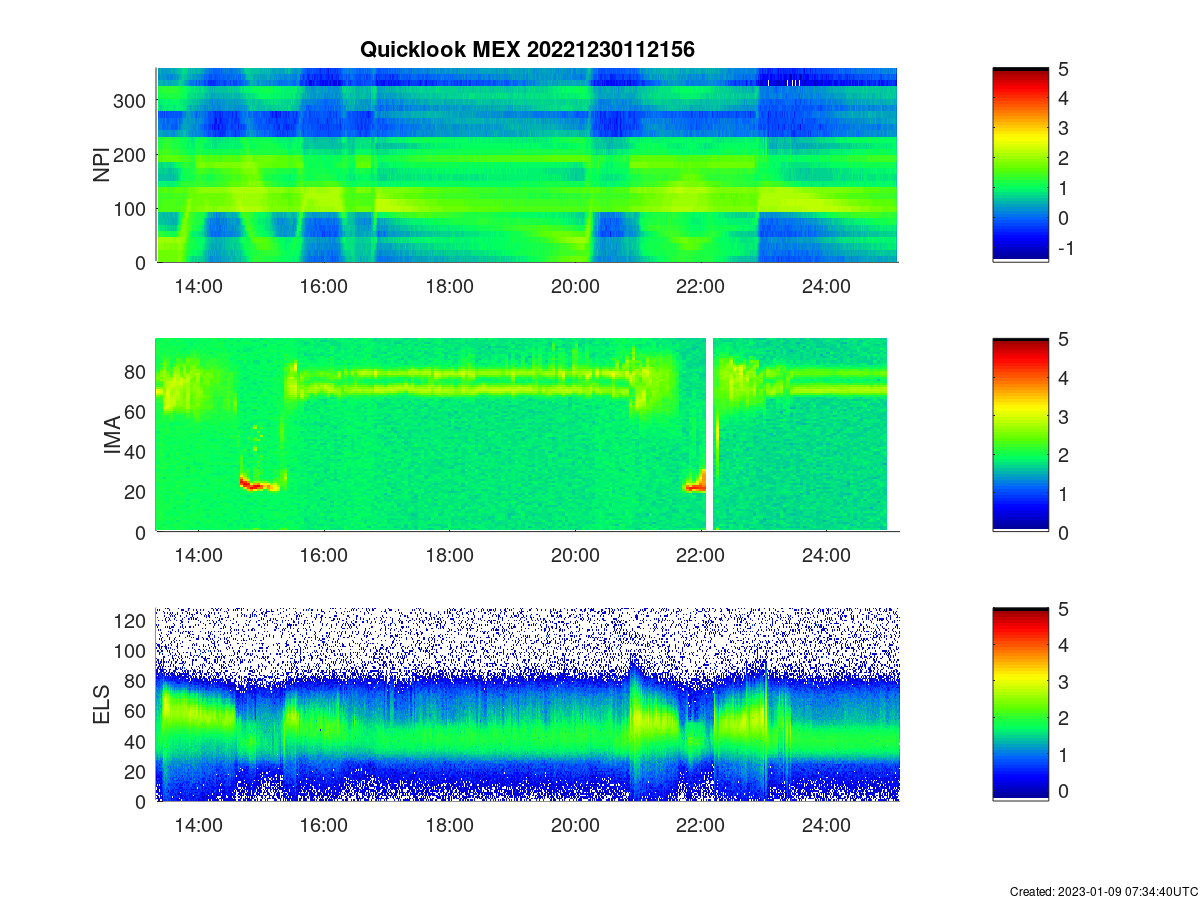Click the "18:00" tick under the NPI plot
This screenshot has width=1200, height=900.
450,286
